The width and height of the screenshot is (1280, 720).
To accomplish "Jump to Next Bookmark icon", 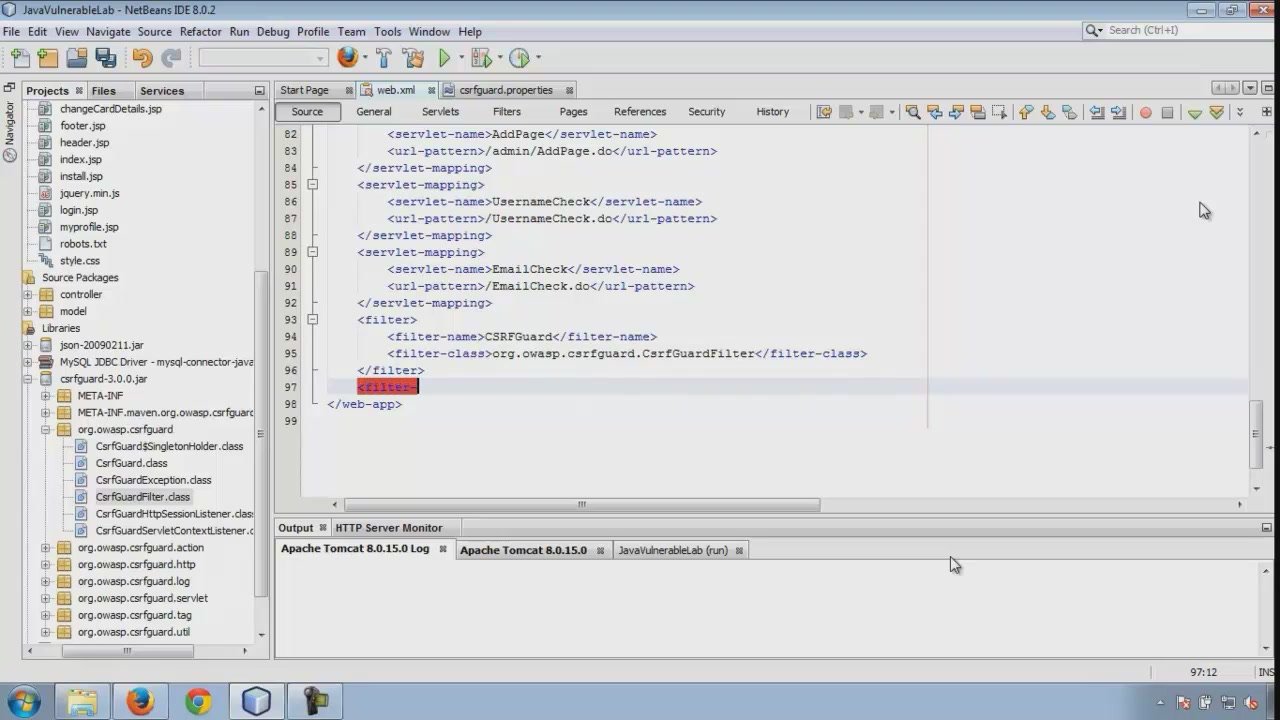I will point(1048,112).
